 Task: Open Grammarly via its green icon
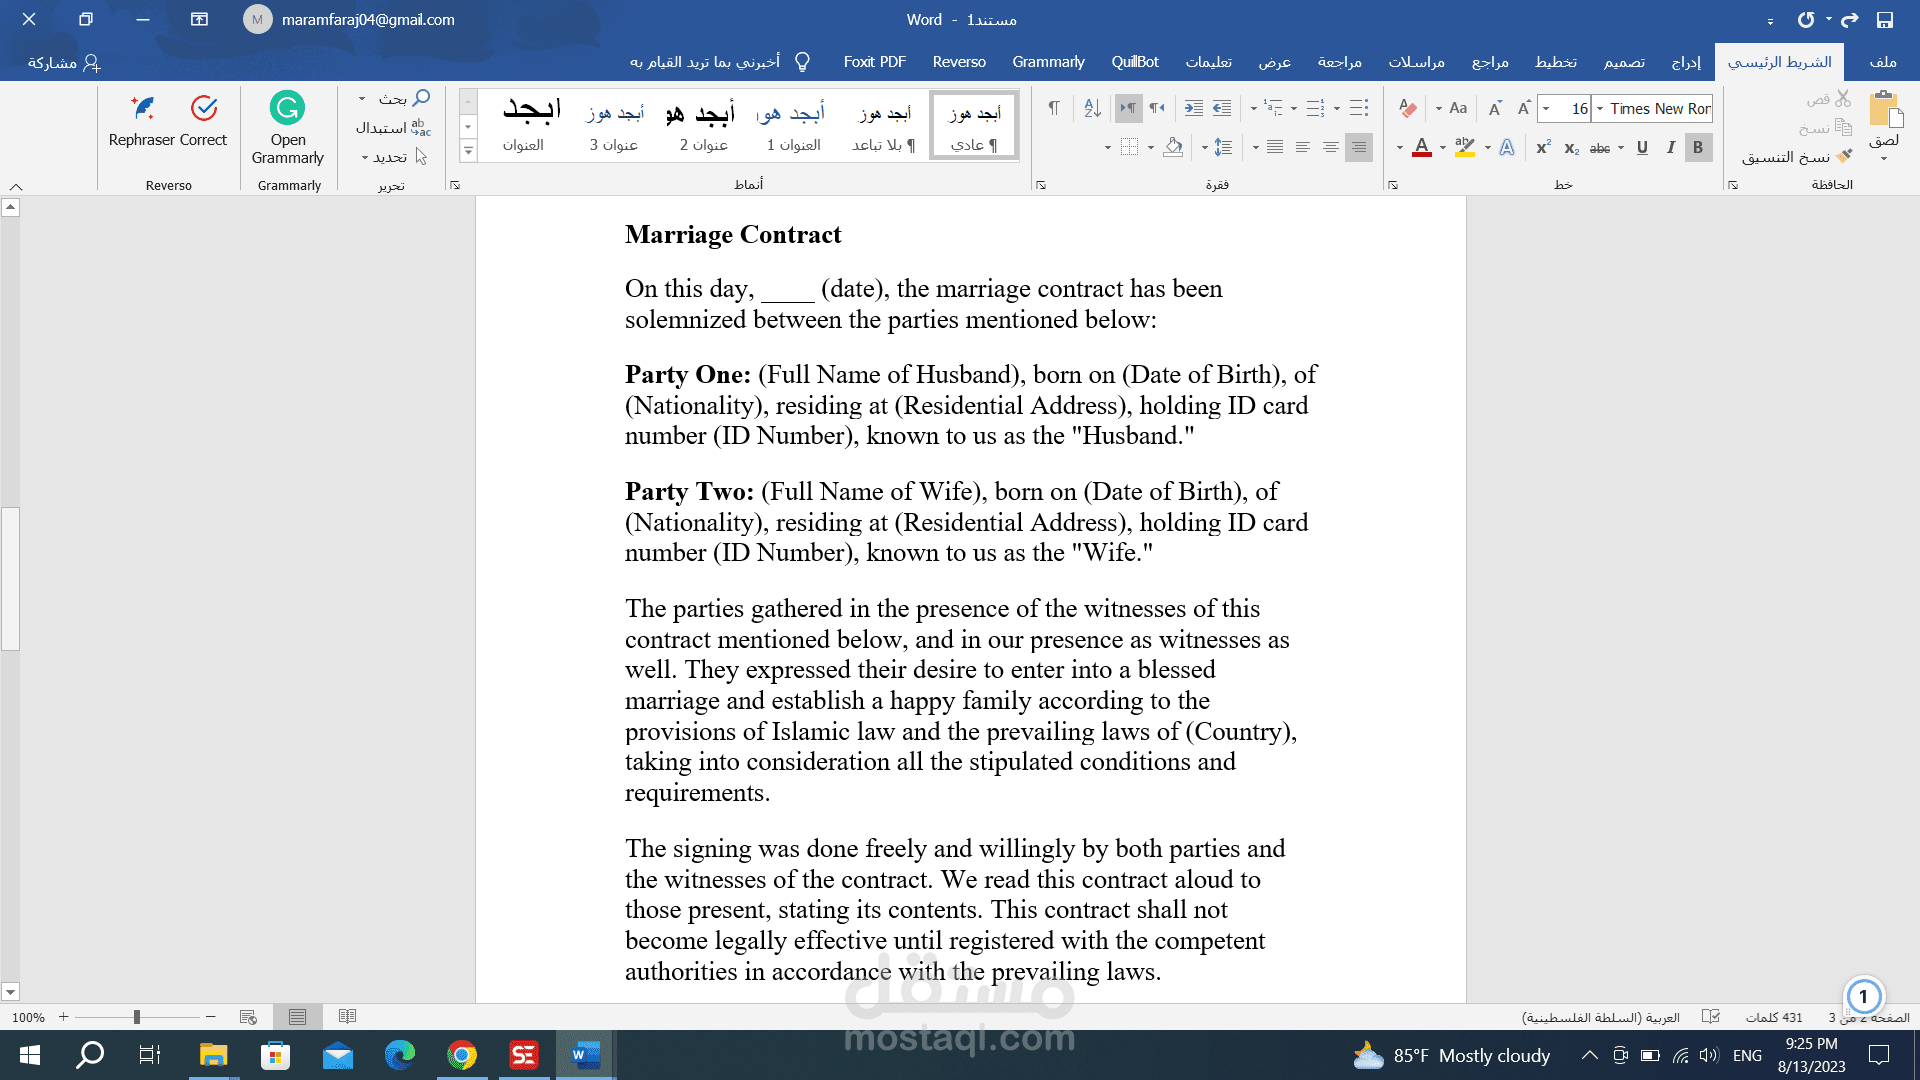tap(287, 108)
